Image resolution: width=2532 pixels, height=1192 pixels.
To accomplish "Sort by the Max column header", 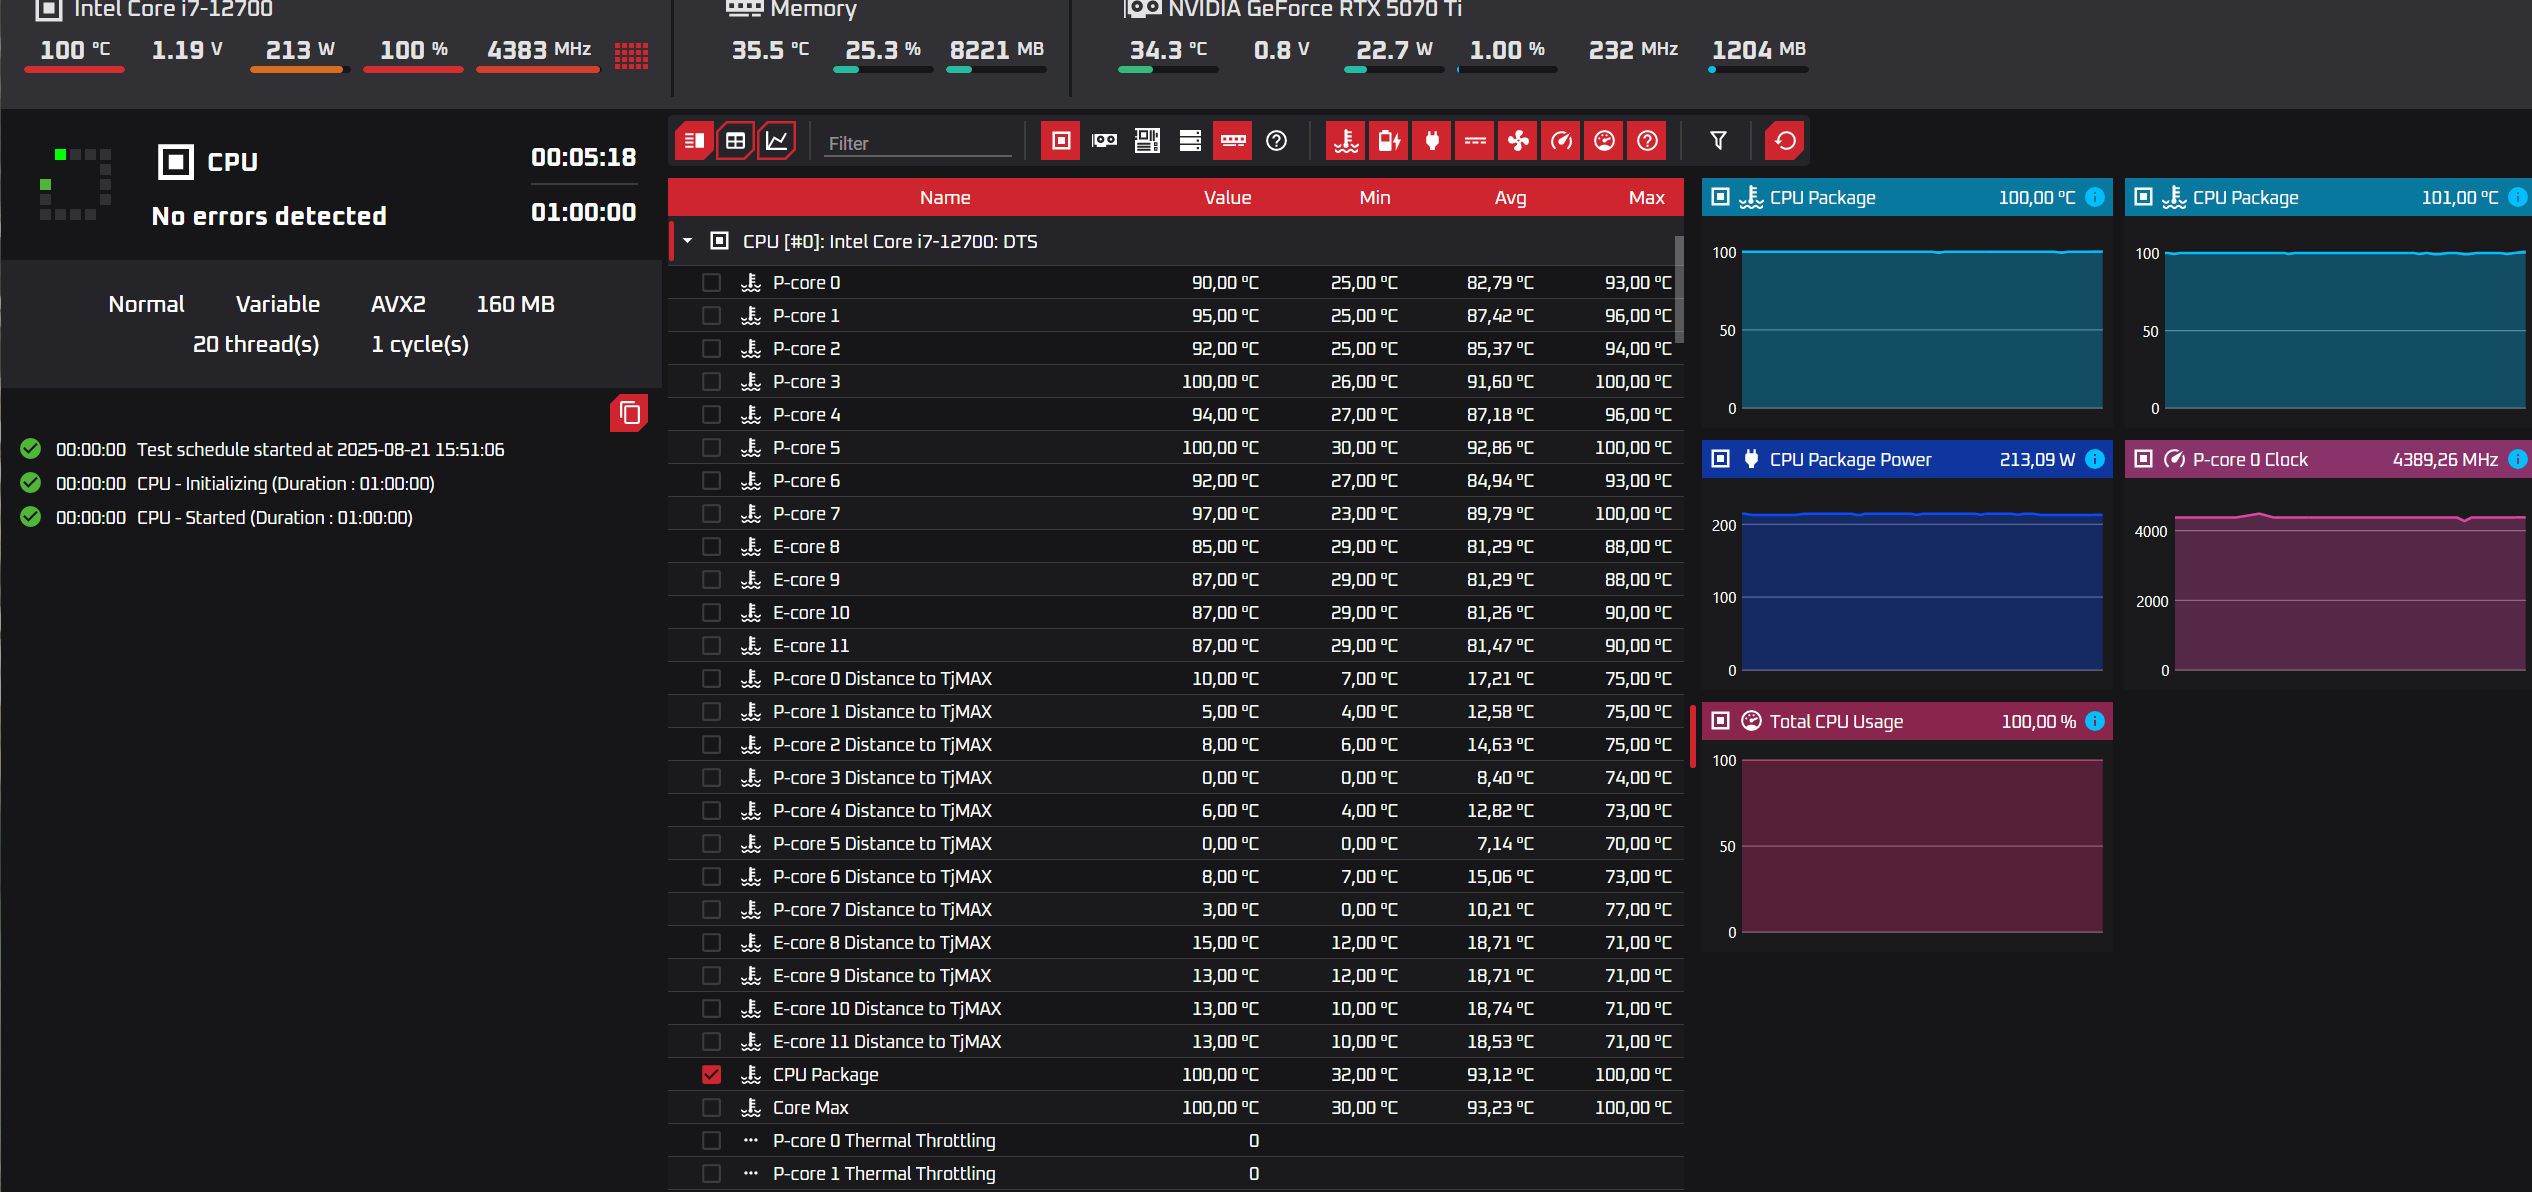I will pyautogui.click(x=1646, y=197).
